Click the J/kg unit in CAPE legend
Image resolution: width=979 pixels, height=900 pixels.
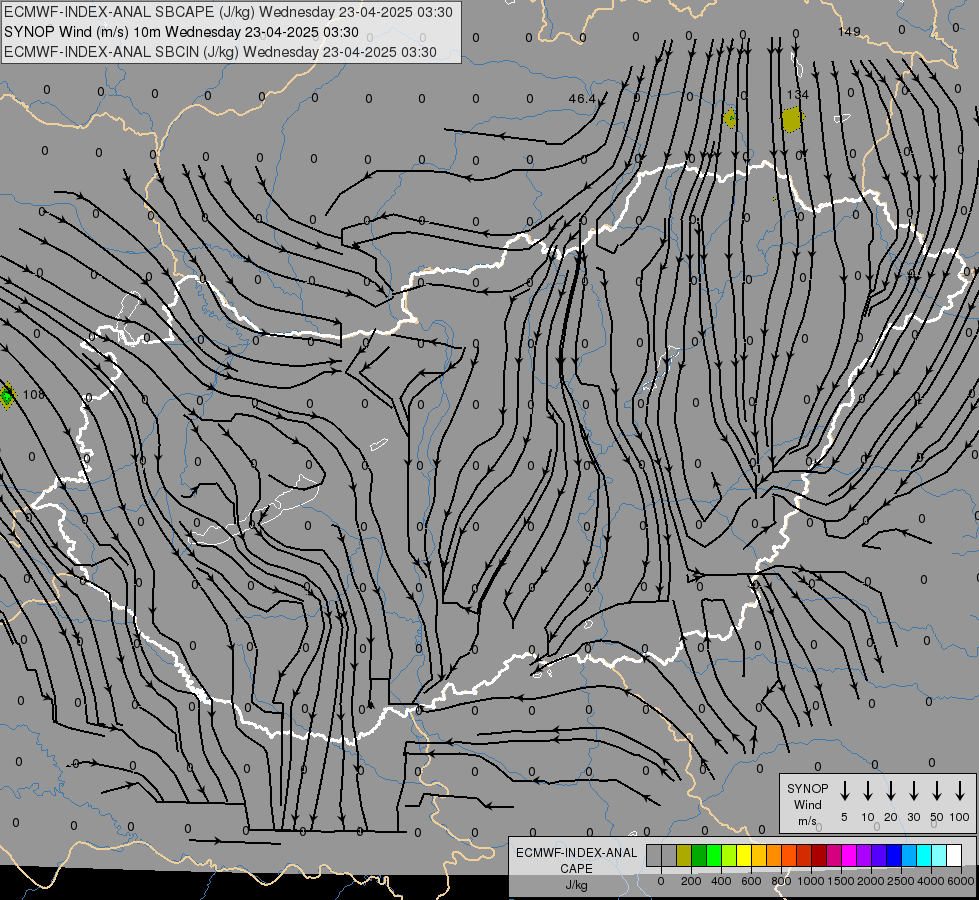coord(576,885)
